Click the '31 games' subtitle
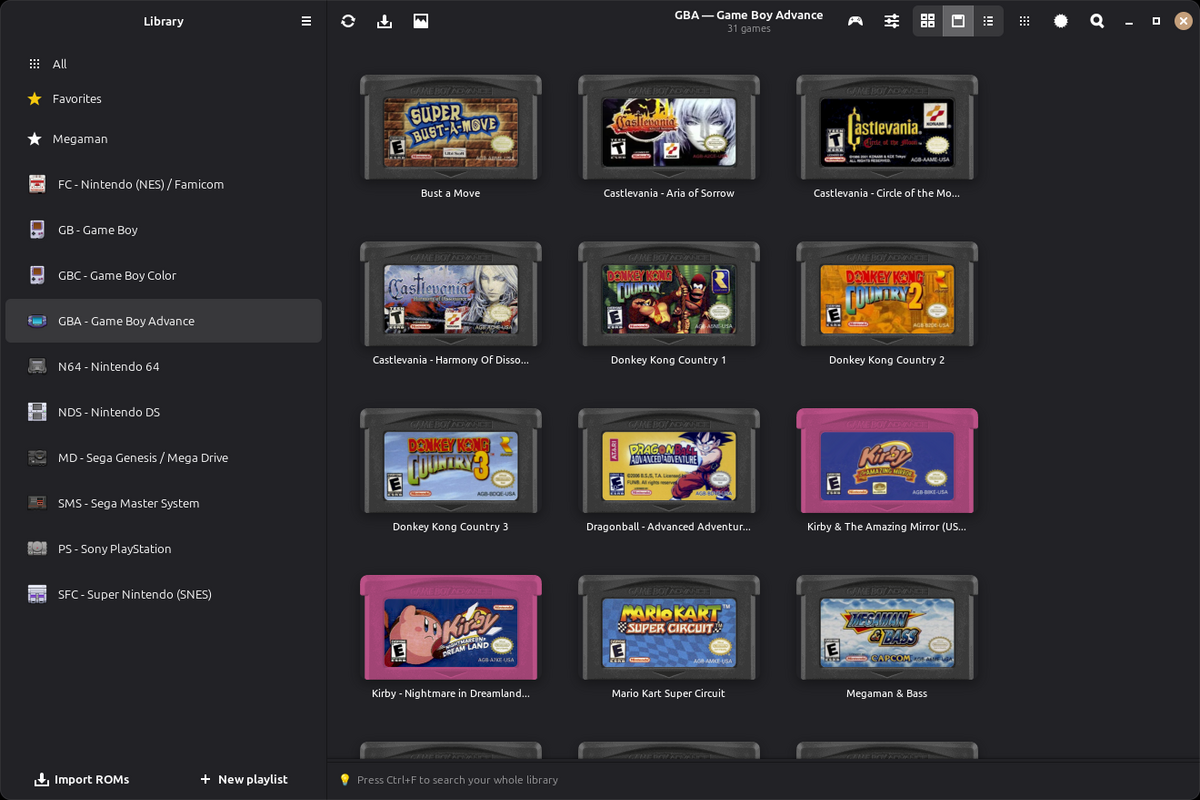This screenshot has height=800, width=1200. tap(749, 29)
